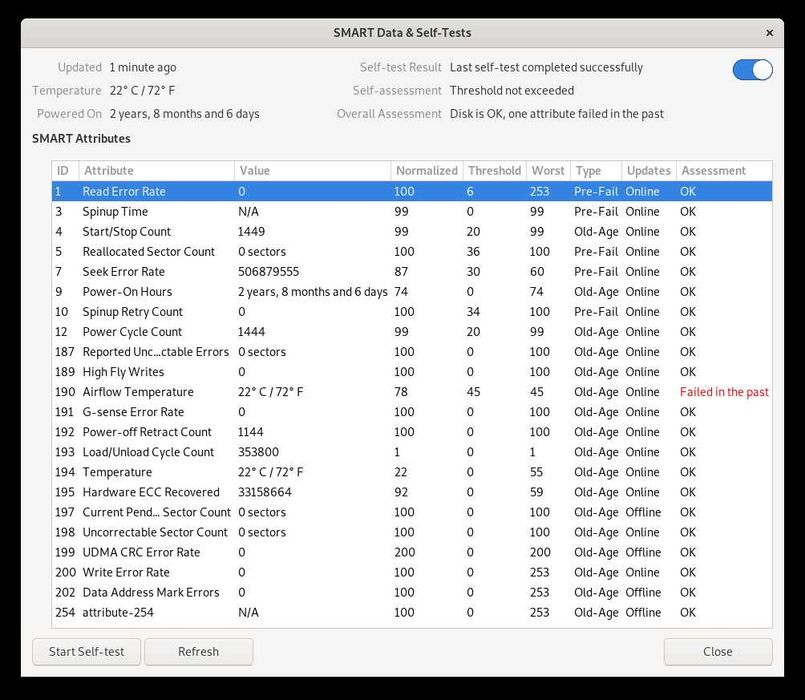Viewport: 805px width, 700px height.
Task: Click the 506879555 seek error value
Action: (269, 272)
